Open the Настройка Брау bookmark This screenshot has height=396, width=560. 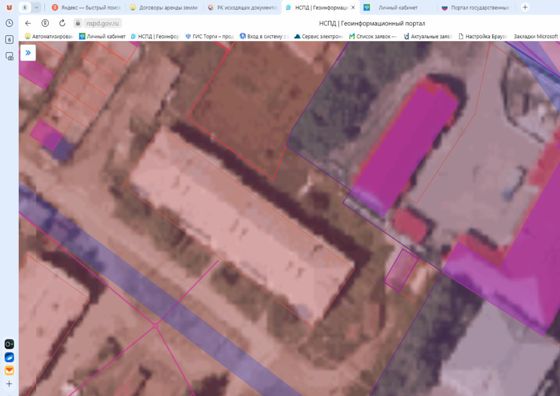482,36
